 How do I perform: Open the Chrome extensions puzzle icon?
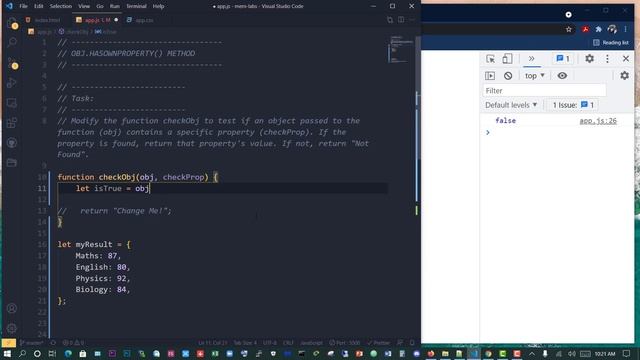[598, 29]
